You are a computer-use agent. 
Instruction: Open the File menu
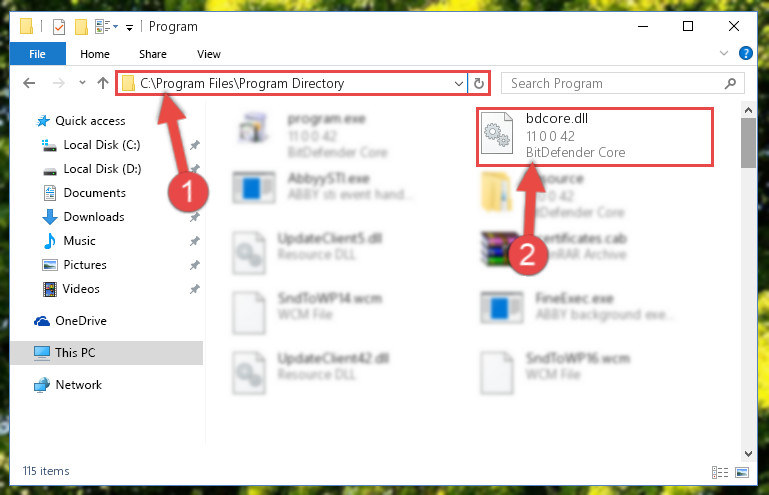(x=37, y=53)
